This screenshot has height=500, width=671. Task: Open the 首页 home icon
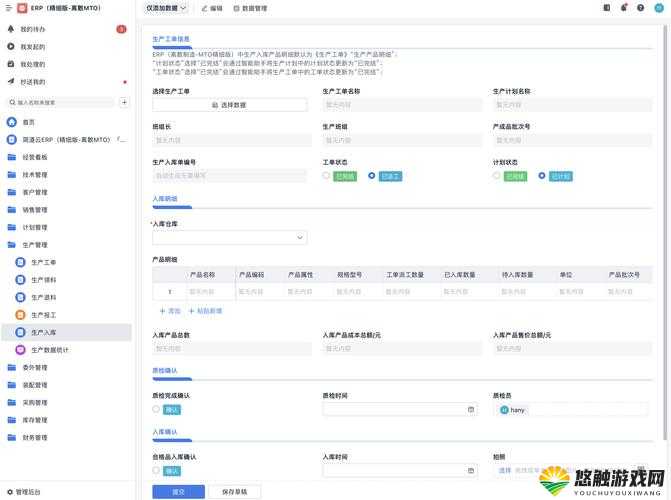(x=12, y=122)
